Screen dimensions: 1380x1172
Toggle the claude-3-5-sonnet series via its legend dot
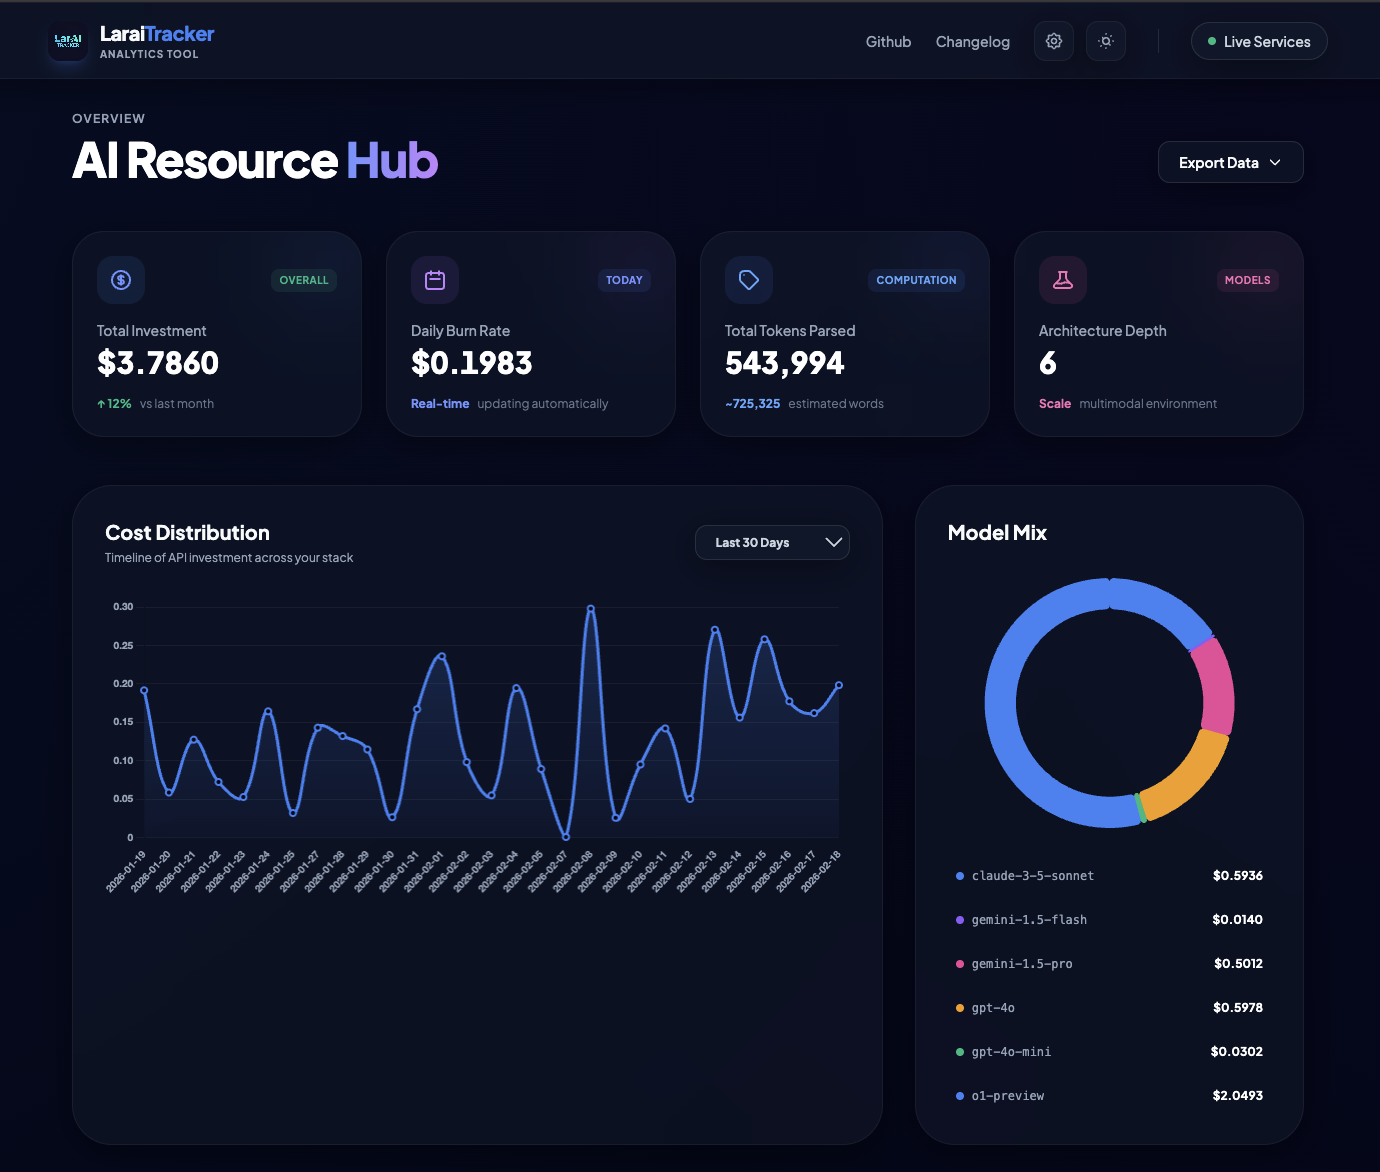(x=958, y=875)
